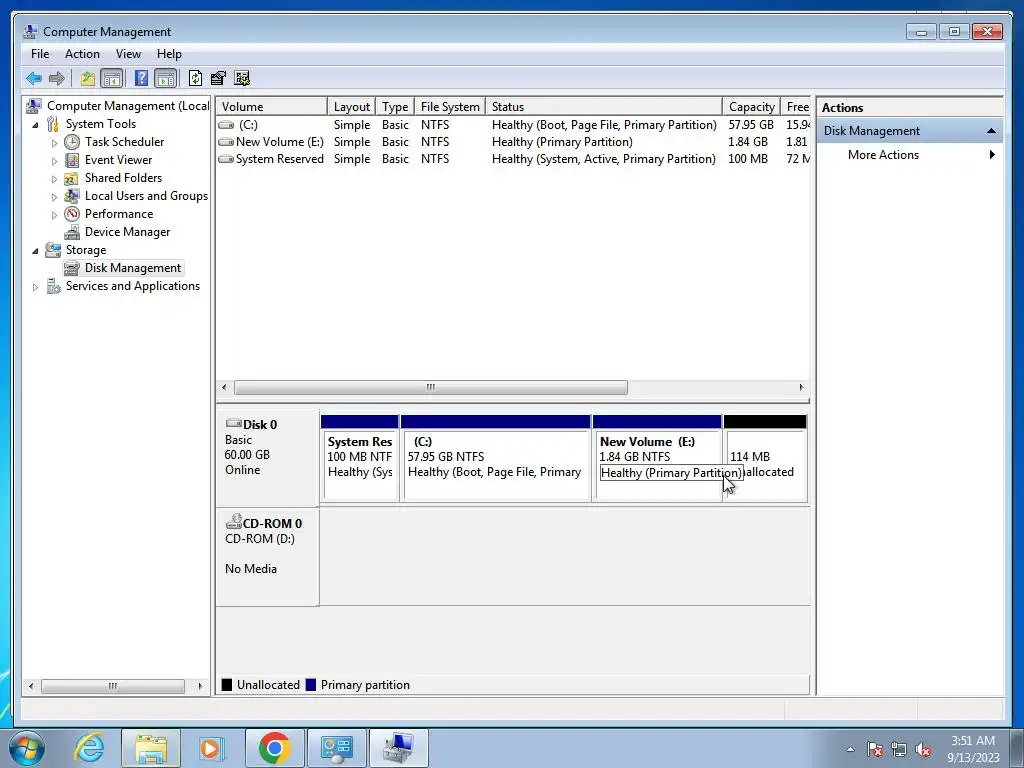Click the Refresh toolbar icon

pos(195,78)
